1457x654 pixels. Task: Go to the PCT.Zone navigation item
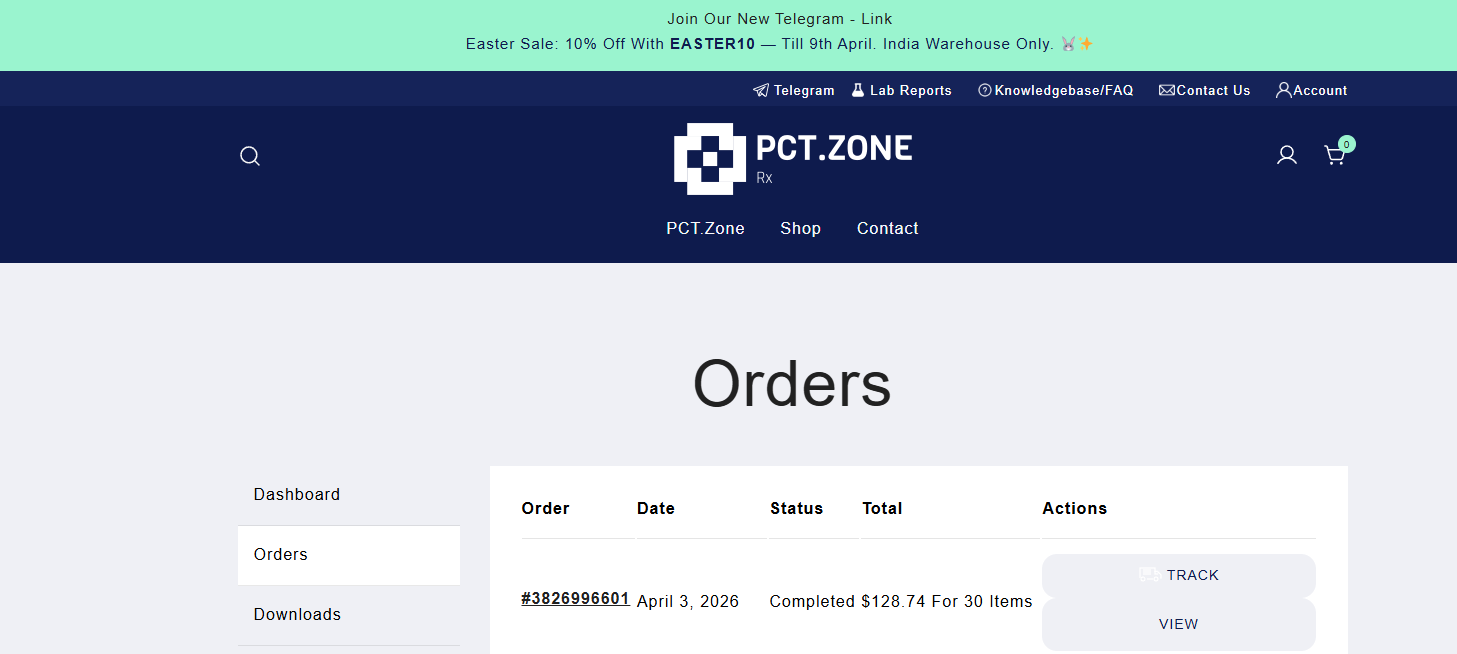(705, 228)
